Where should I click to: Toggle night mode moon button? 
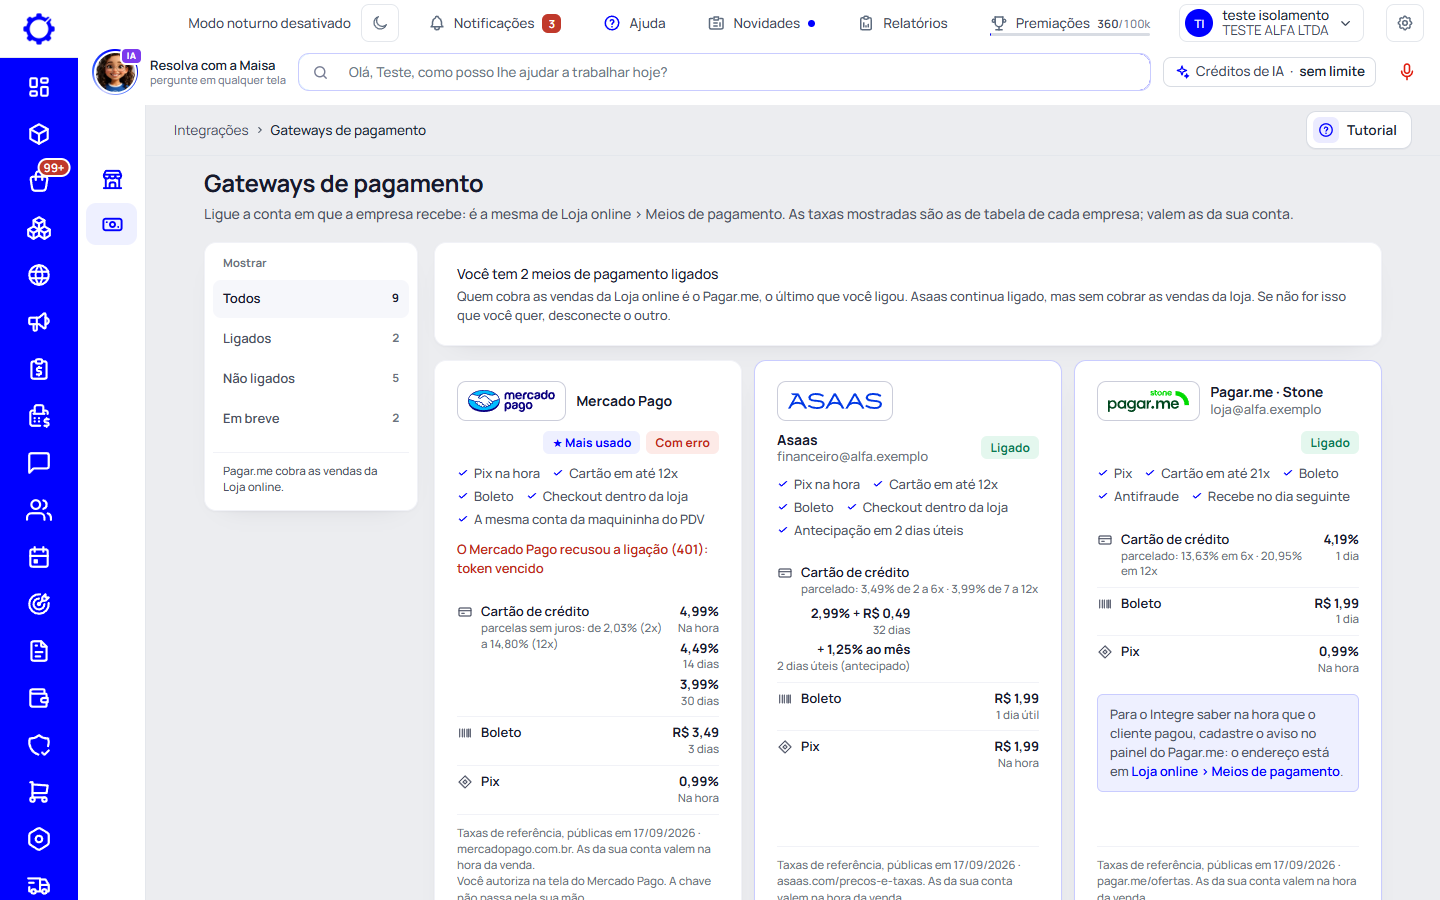pyautogui.click(x=380, y=23)
